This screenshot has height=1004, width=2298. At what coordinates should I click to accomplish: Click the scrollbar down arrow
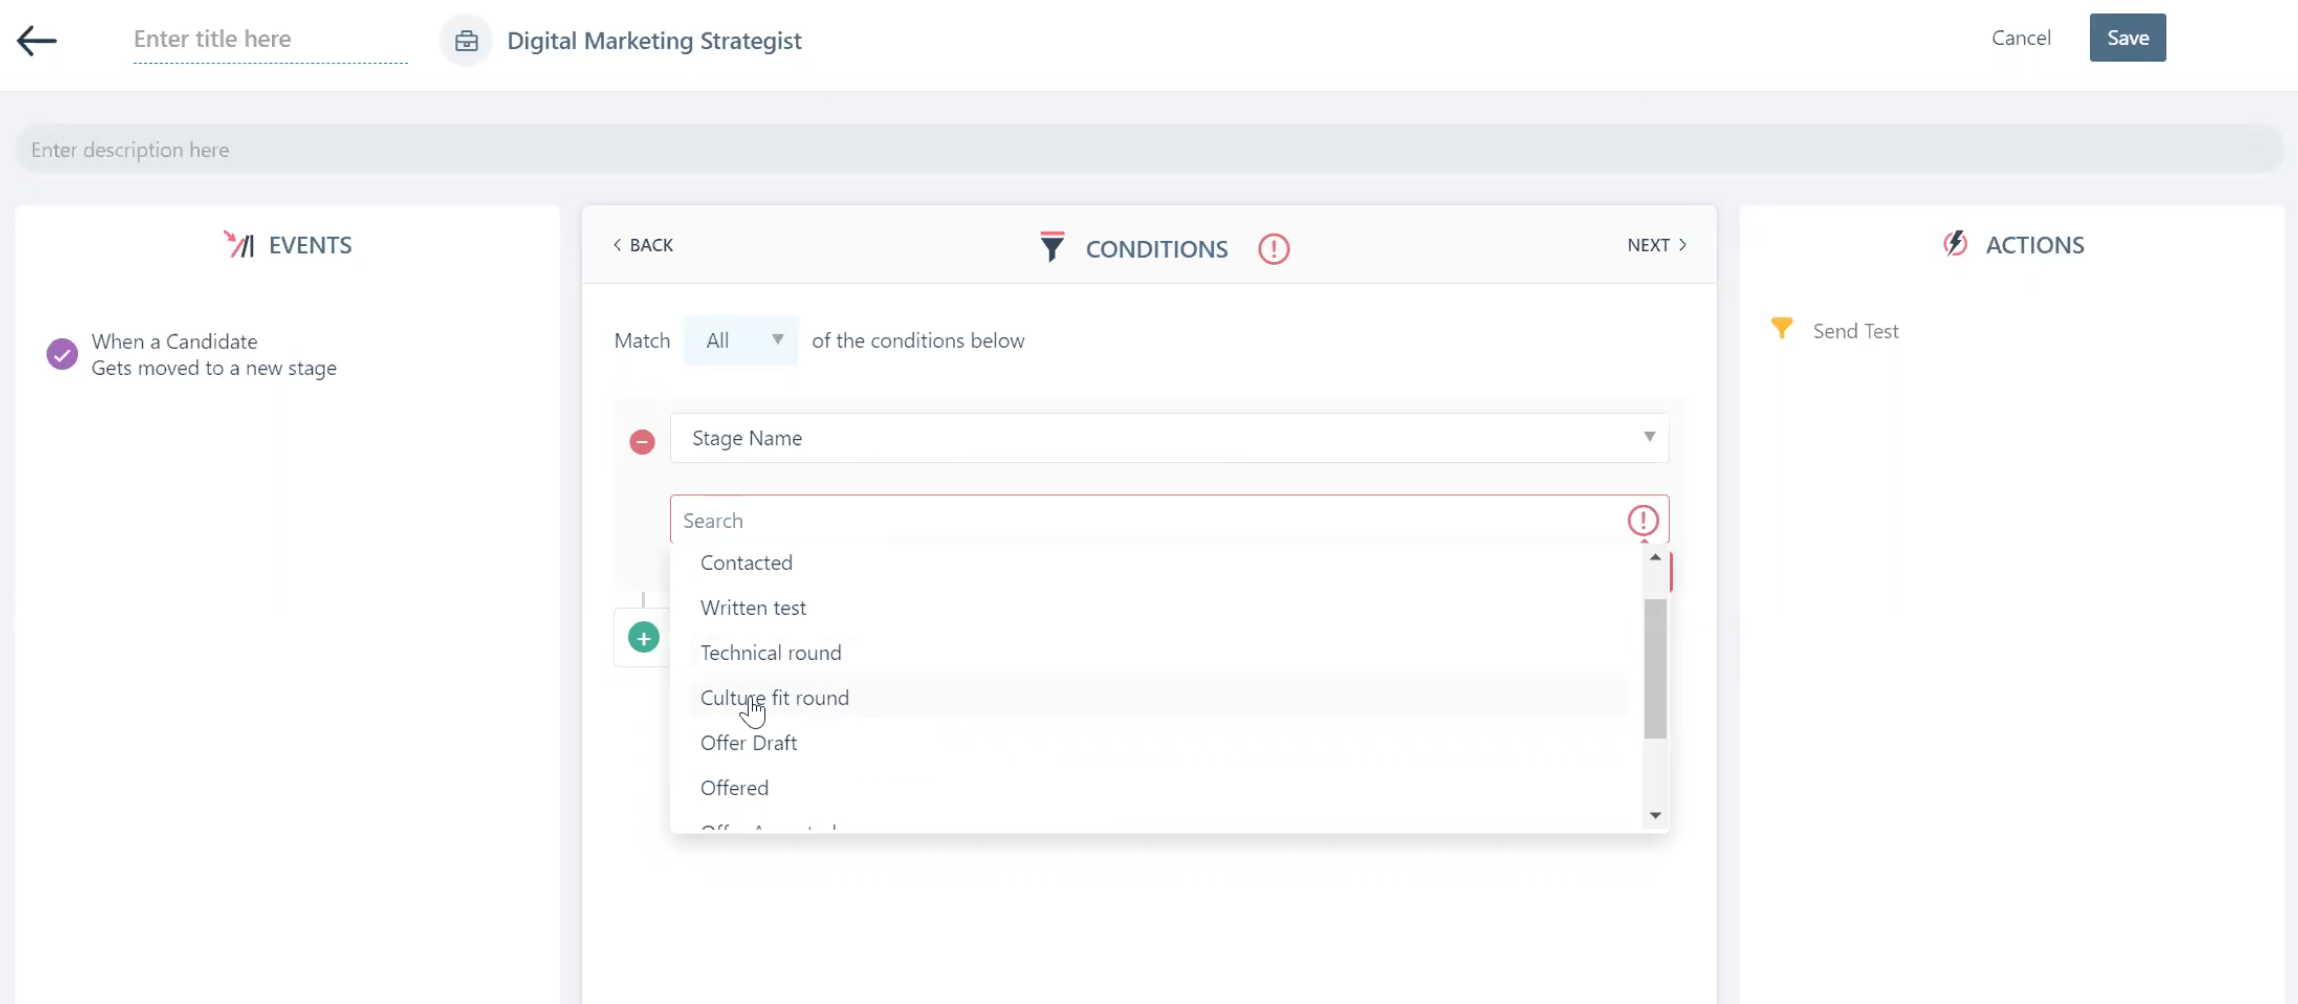[x=1655, y=816]
